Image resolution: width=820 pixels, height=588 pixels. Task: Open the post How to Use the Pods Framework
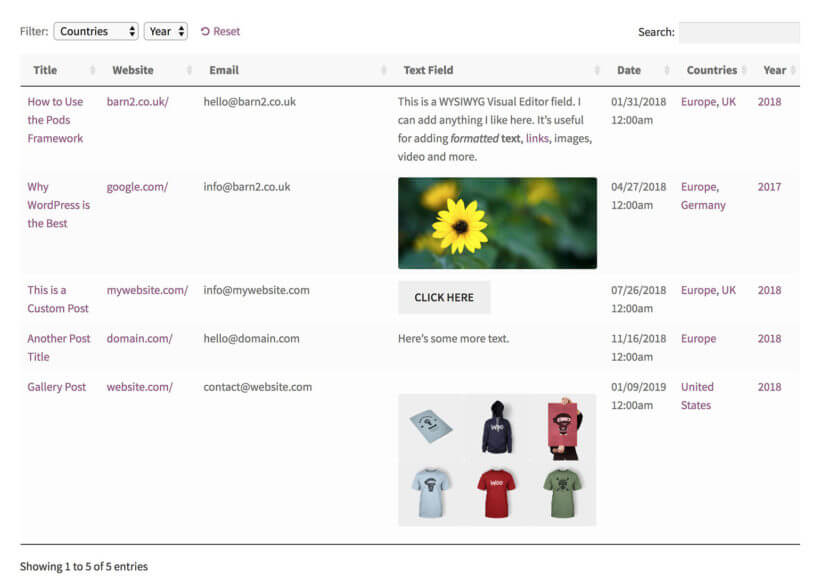(54, 119)
